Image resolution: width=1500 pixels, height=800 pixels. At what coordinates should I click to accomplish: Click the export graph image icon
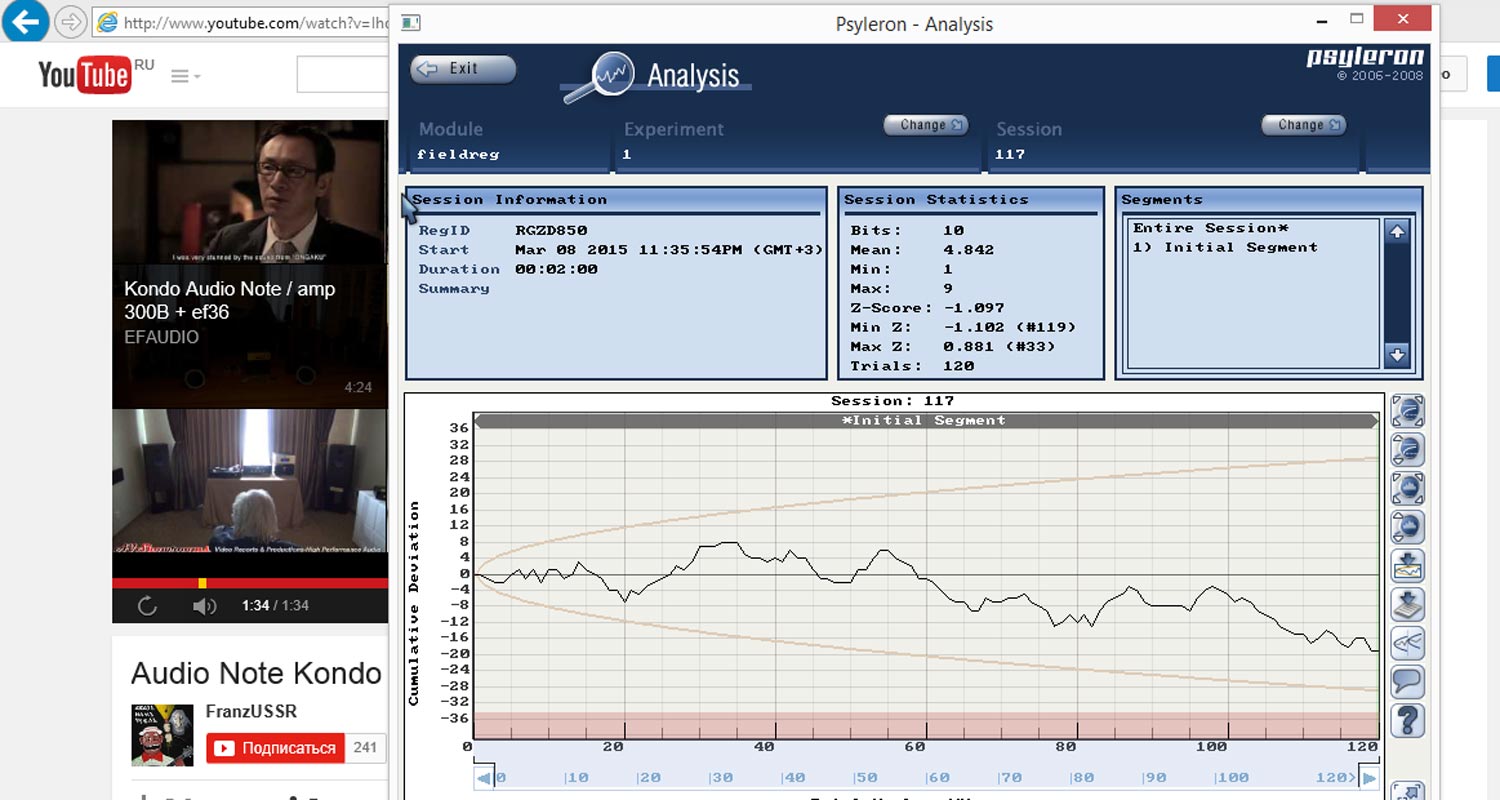tap(1408, 566)
